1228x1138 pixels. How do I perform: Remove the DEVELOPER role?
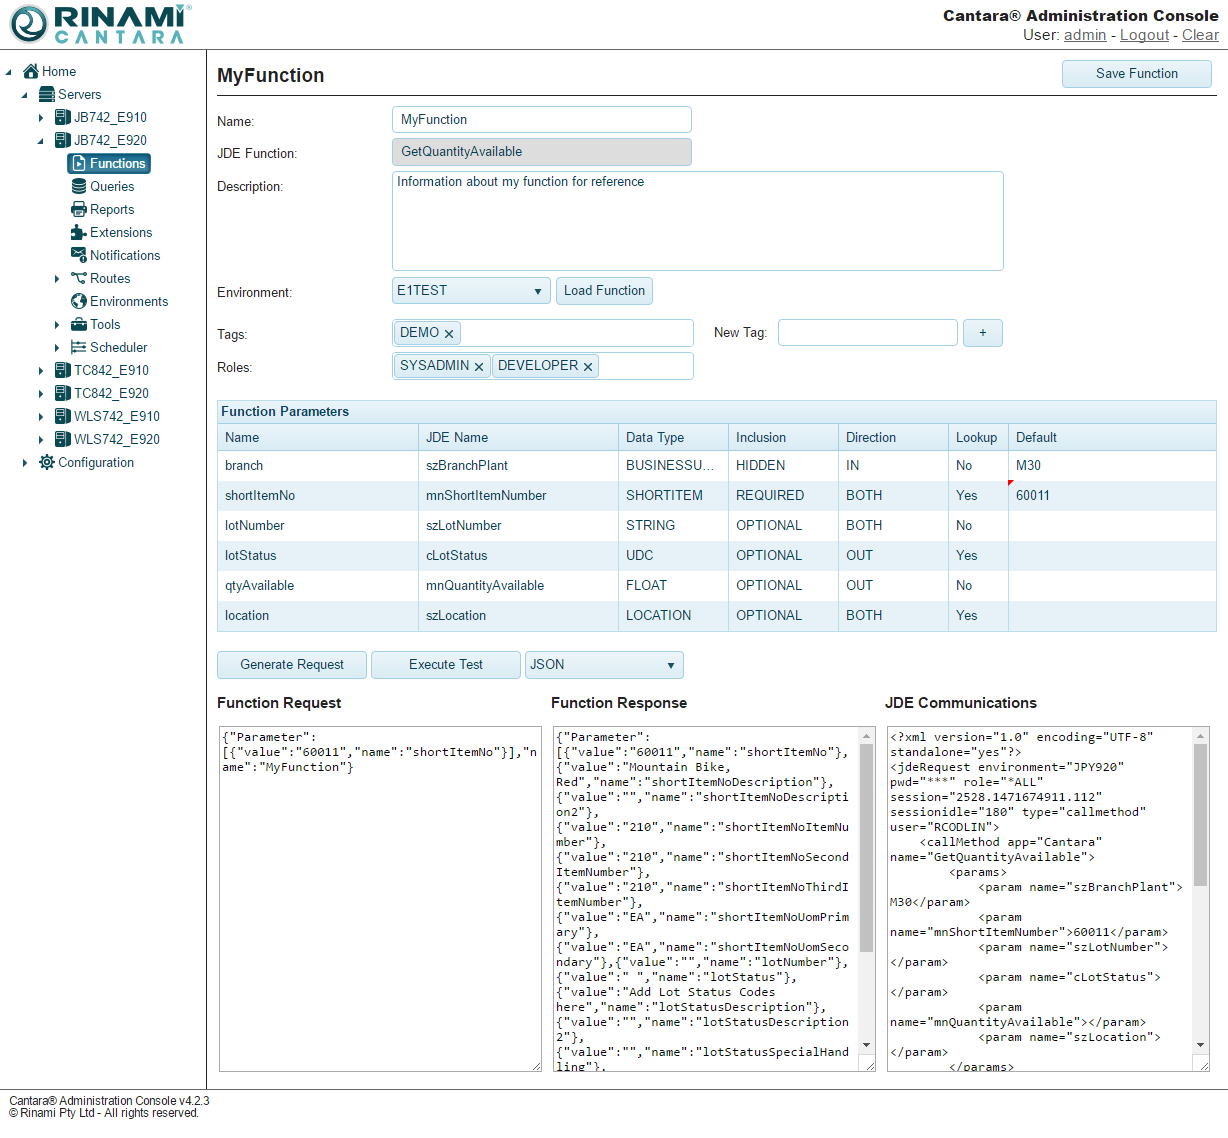point(588,367)
